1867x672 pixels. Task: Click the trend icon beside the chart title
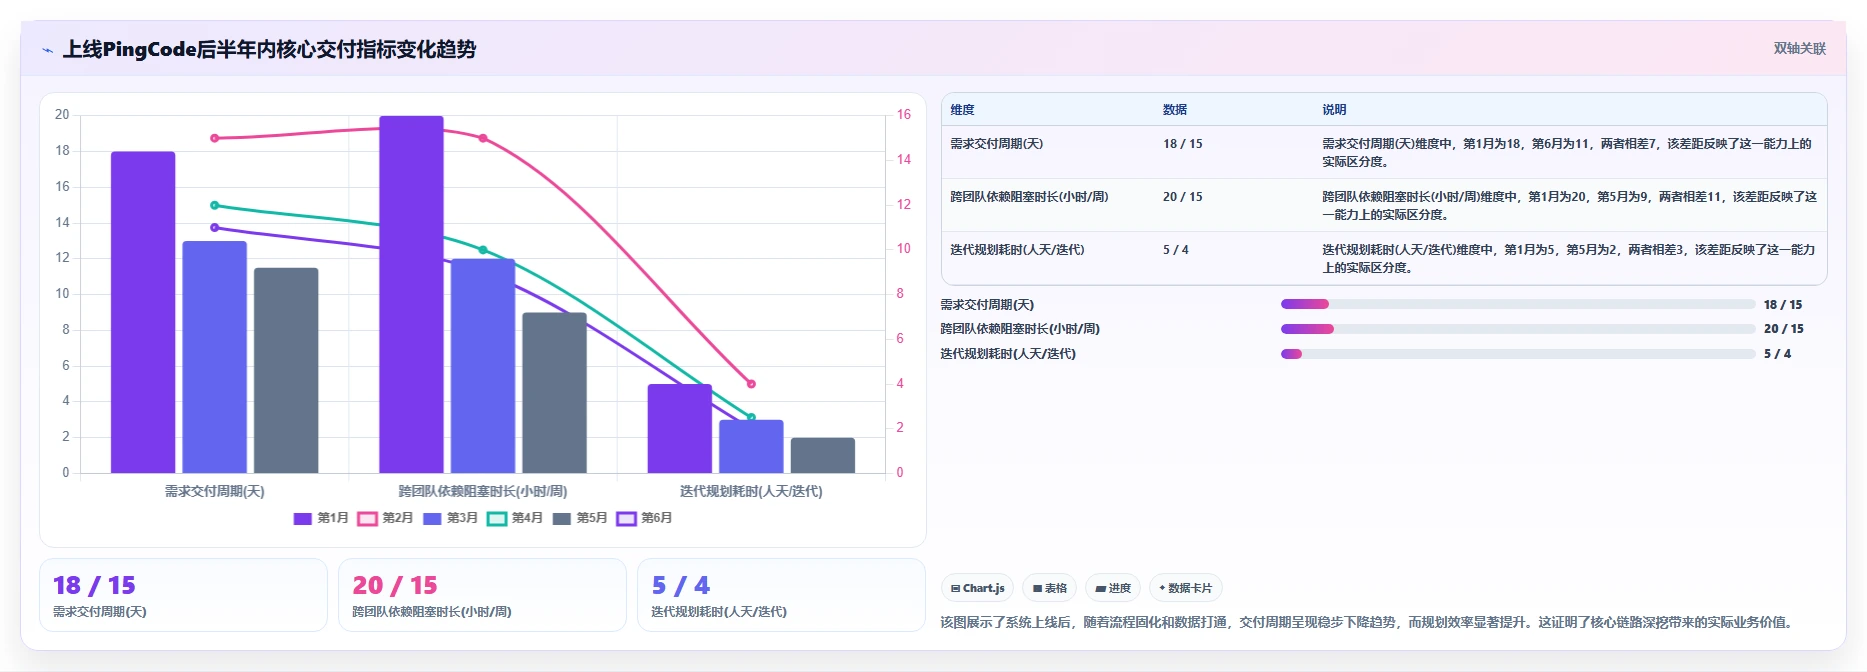coord(47,50)
